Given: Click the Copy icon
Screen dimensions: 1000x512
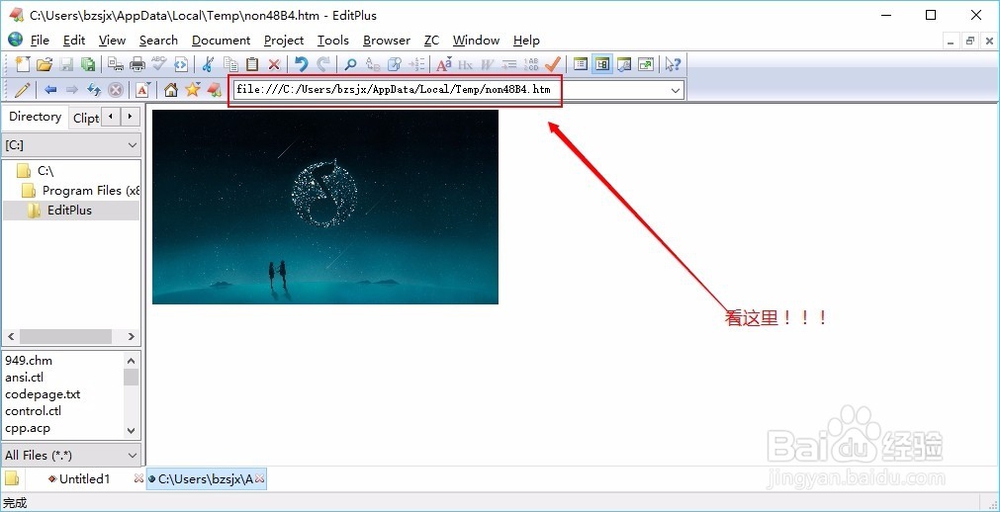Looking at the screenshot, I should point(231,64).
